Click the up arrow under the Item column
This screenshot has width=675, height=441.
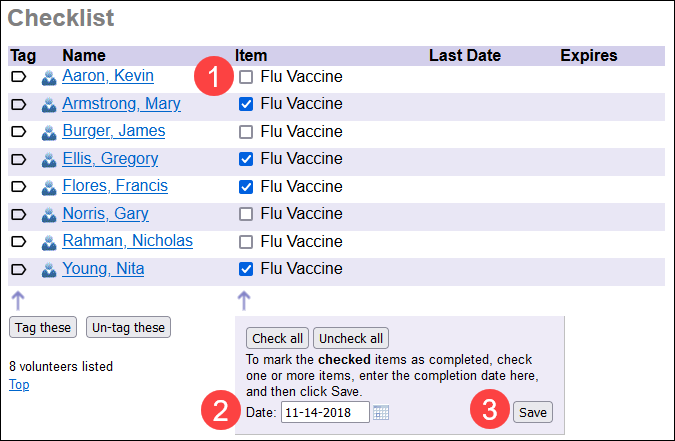coord(244,300)
